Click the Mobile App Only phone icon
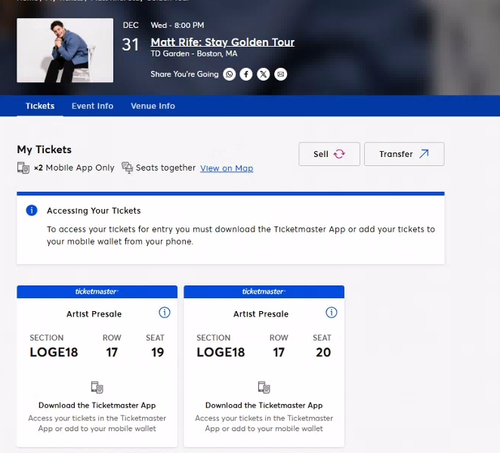The height and width of the screenshot is (453, 500). [x=23, y=168]
